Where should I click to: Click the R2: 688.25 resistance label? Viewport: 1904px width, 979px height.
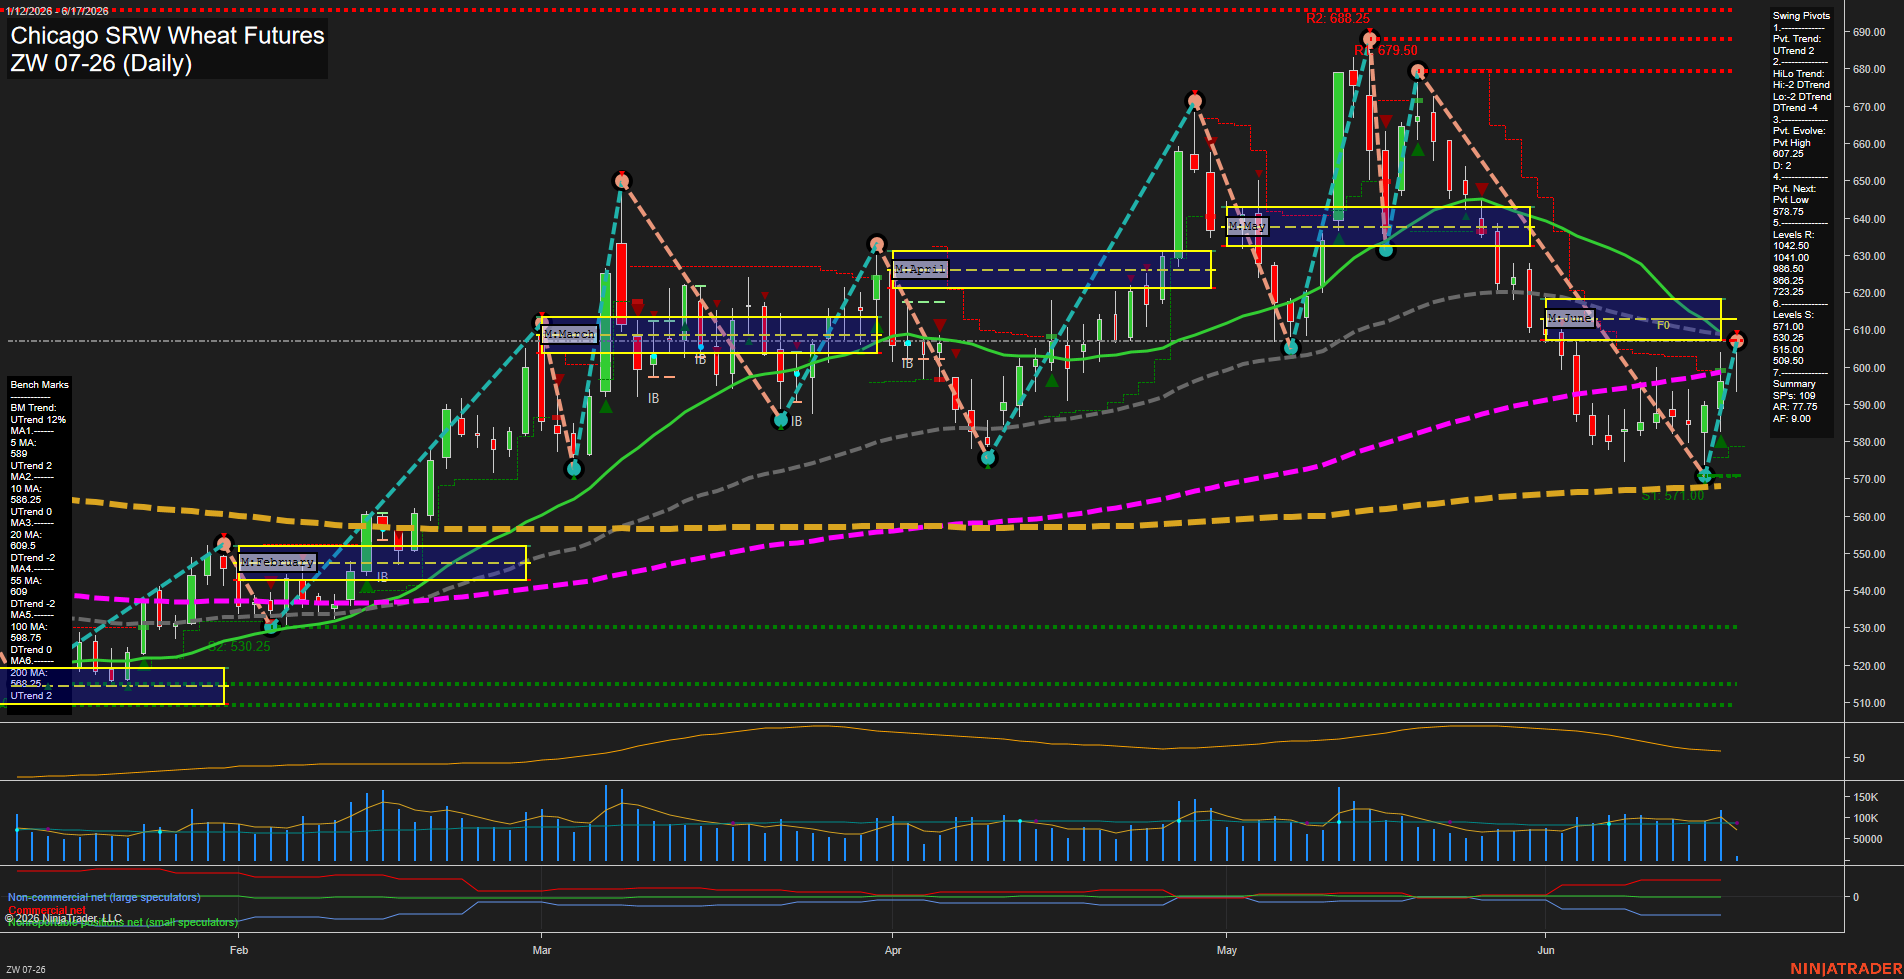tap(1338, 19)
